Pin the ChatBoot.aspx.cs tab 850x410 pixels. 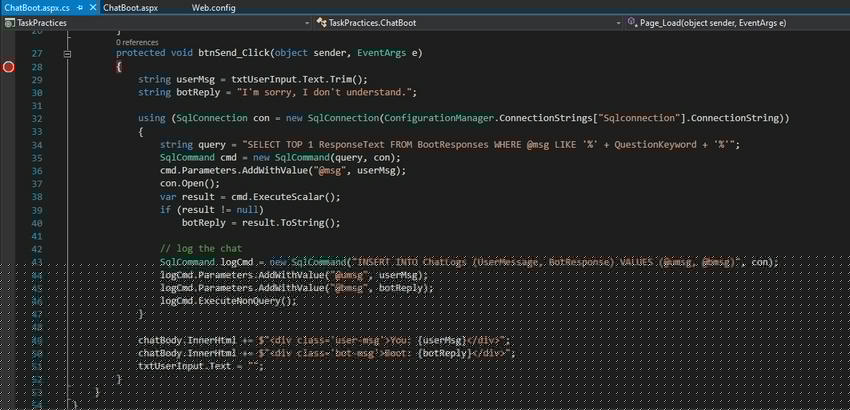pyautogui.click(x=78, y=7)
